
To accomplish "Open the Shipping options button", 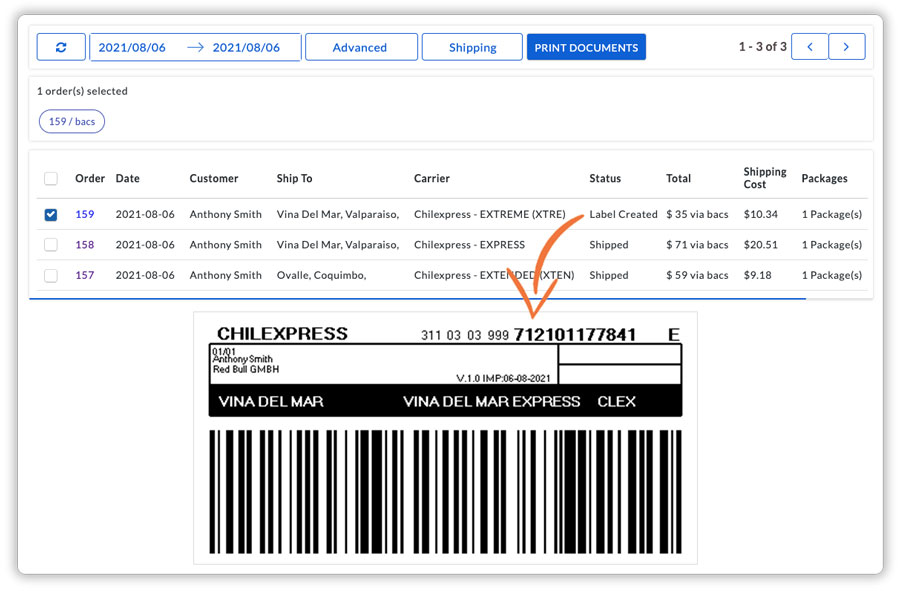I will pos(472,47).
